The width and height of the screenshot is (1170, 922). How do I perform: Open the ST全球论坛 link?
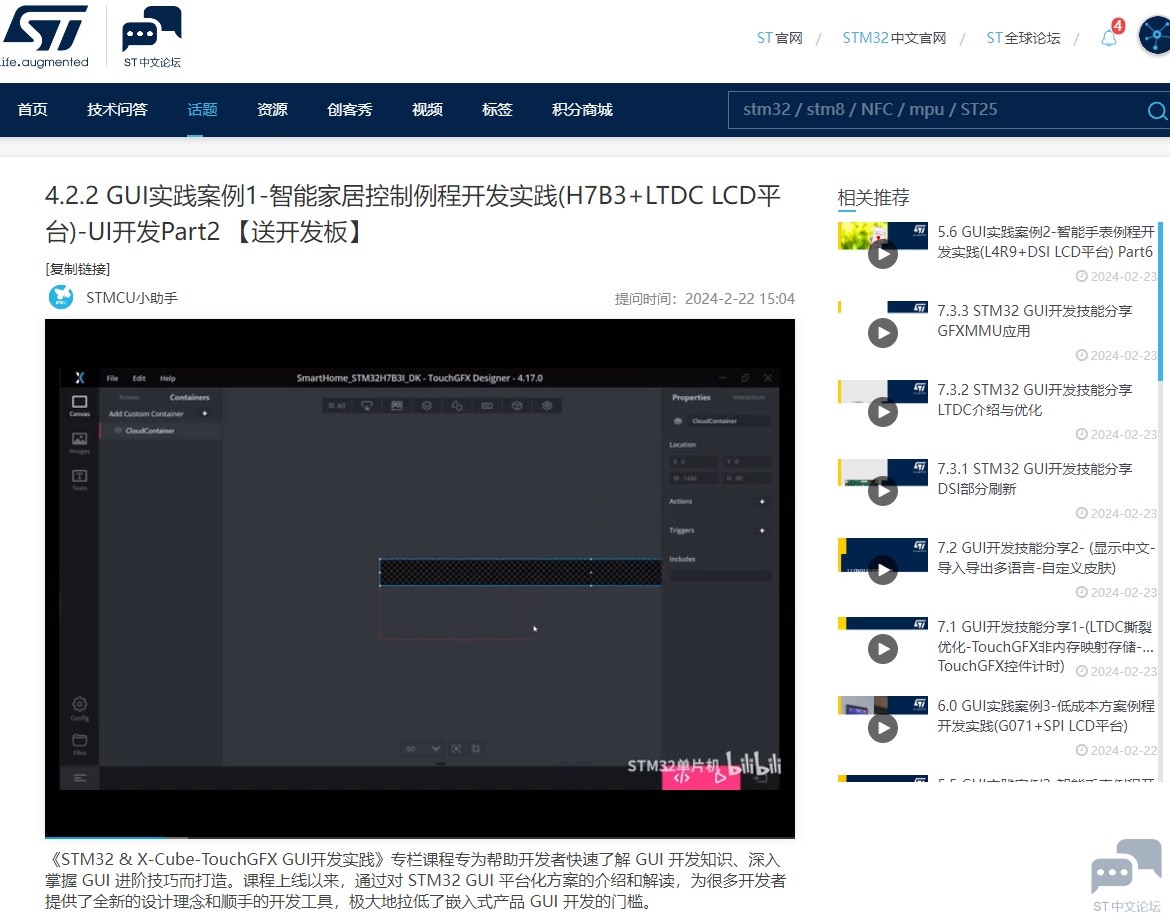pyautogui.click(x=1023, y=38)
